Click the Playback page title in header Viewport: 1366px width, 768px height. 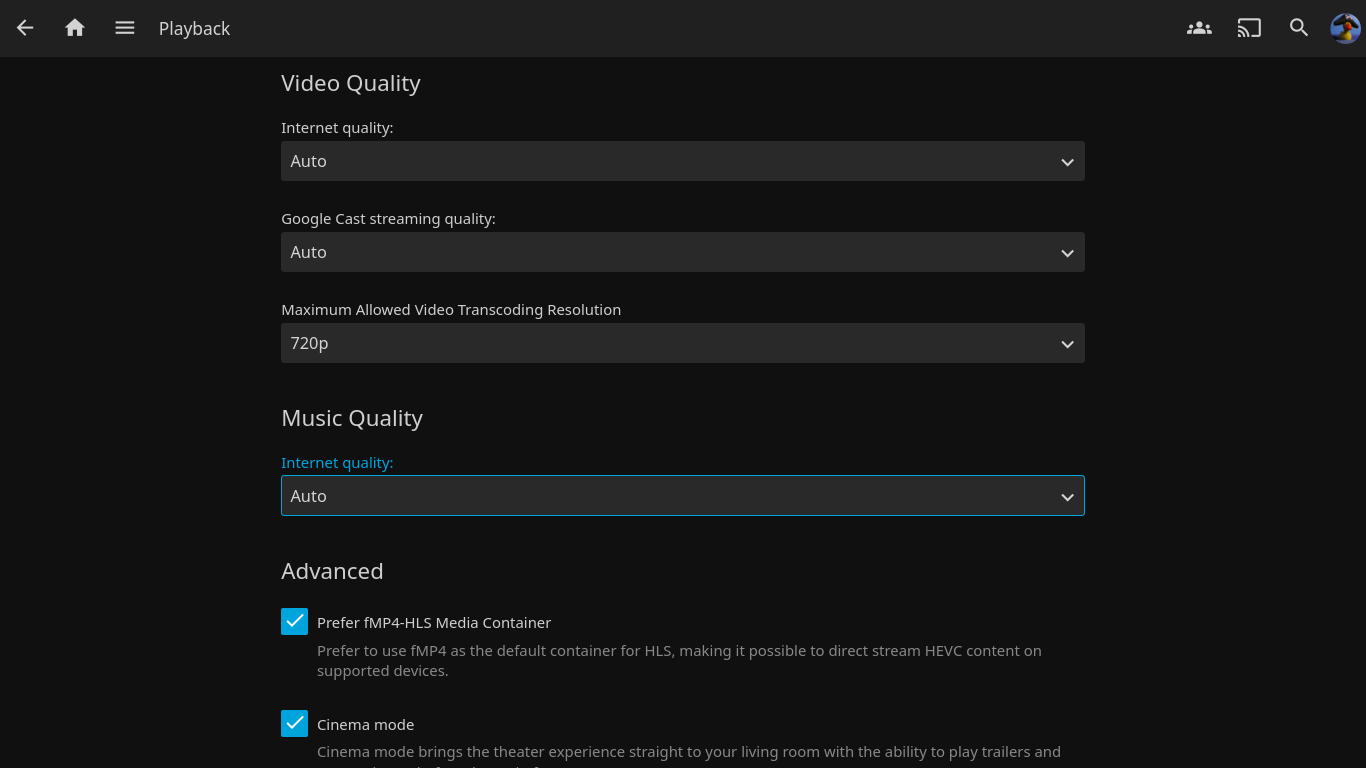[194, 29]
